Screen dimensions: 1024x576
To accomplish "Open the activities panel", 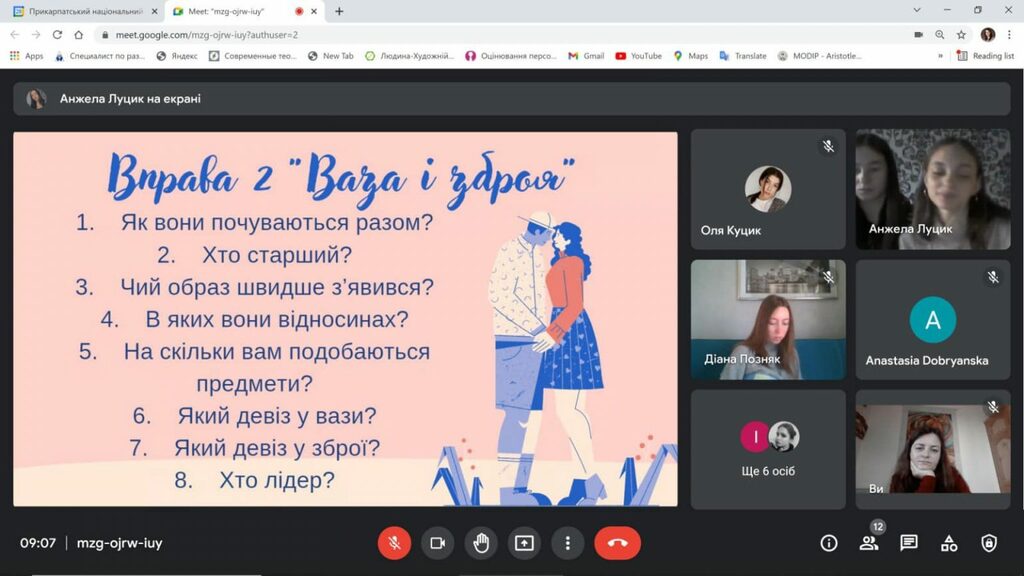I will tap(949, 543).
